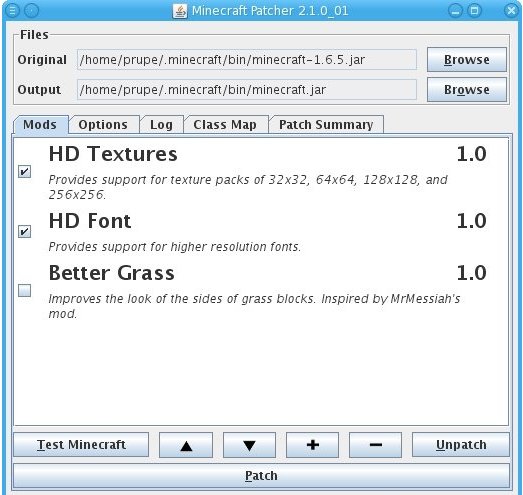Browse for the Output jar file
The width and height of the screenshot is (523, 495).
pyautogui.click(x=467, y=90)
